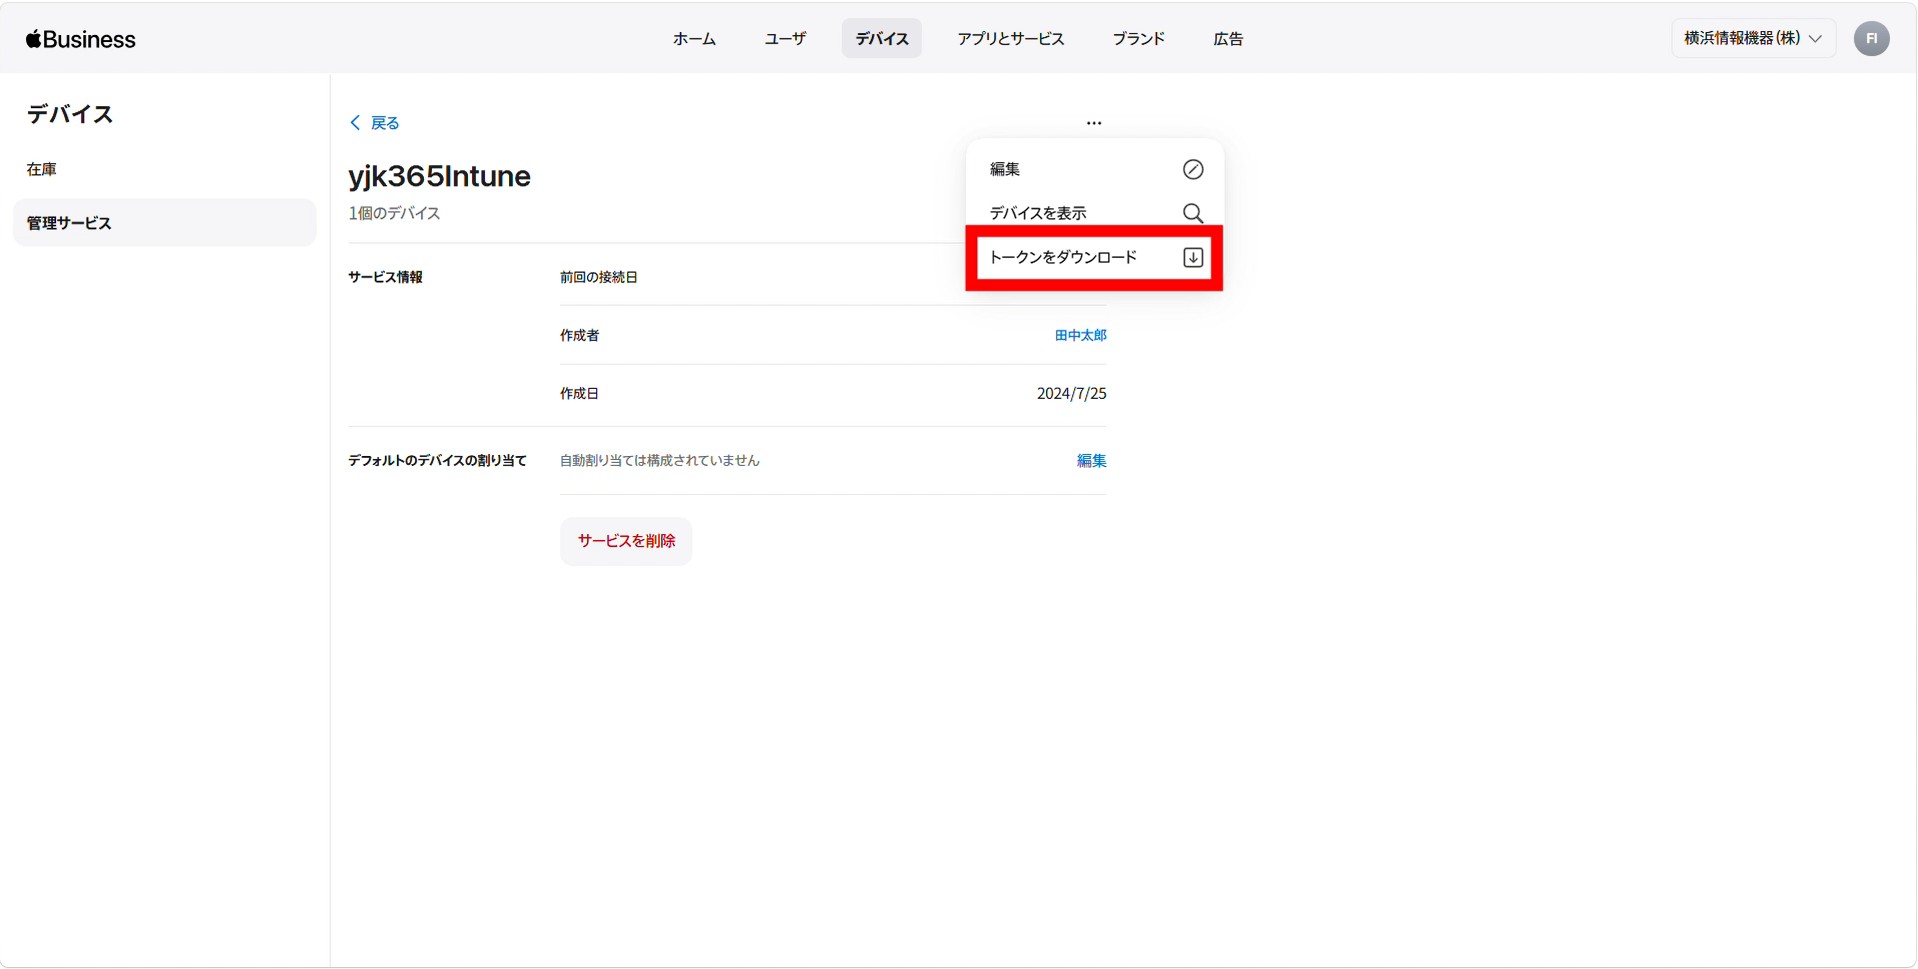Click the 作成日 field label
The height and width of the screenshot is (969, 1918).
point(580,394)
